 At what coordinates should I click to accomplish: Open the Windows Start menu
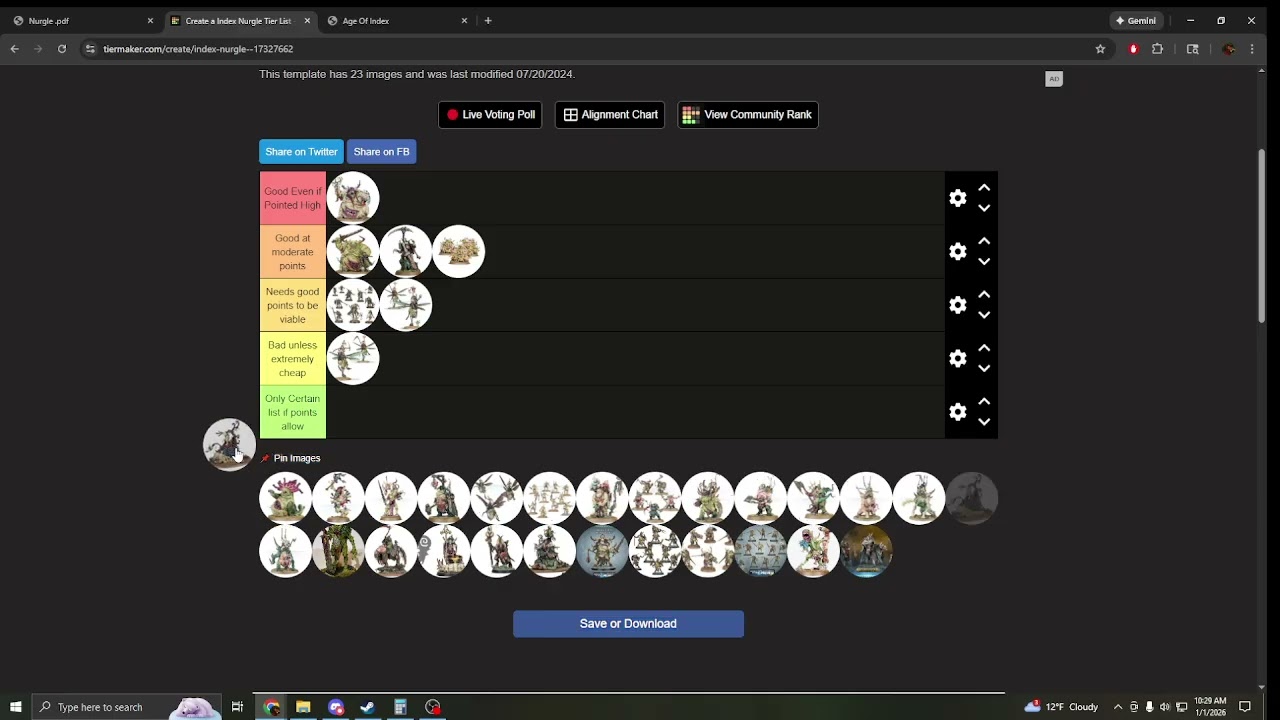15,707
